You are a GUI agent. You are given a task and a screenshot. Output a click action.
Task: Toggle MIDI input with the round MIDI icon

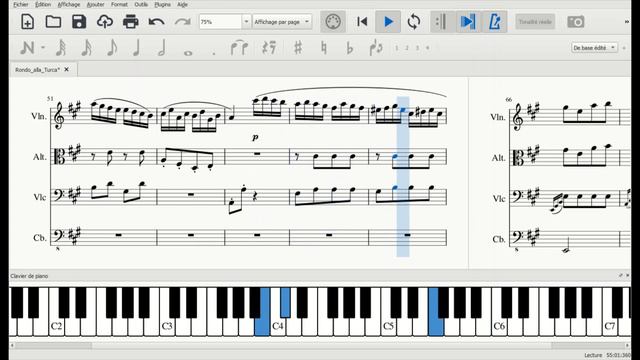coord(333,22)
